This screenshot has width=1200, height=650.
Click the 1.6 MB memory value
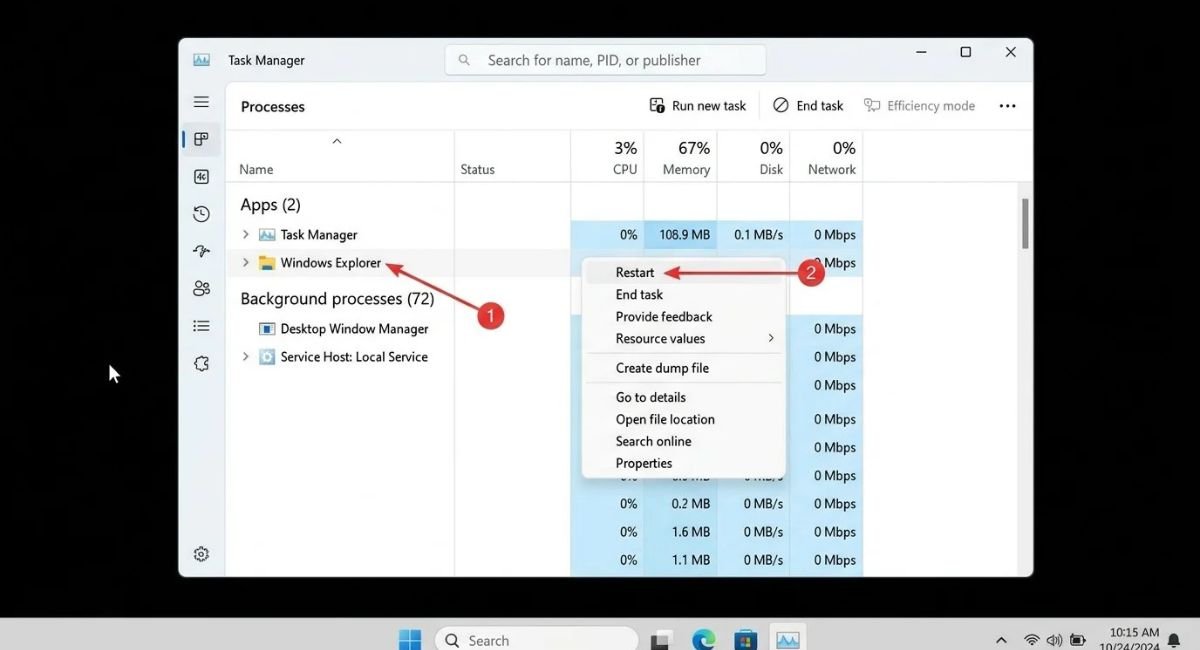click(691, 532)
